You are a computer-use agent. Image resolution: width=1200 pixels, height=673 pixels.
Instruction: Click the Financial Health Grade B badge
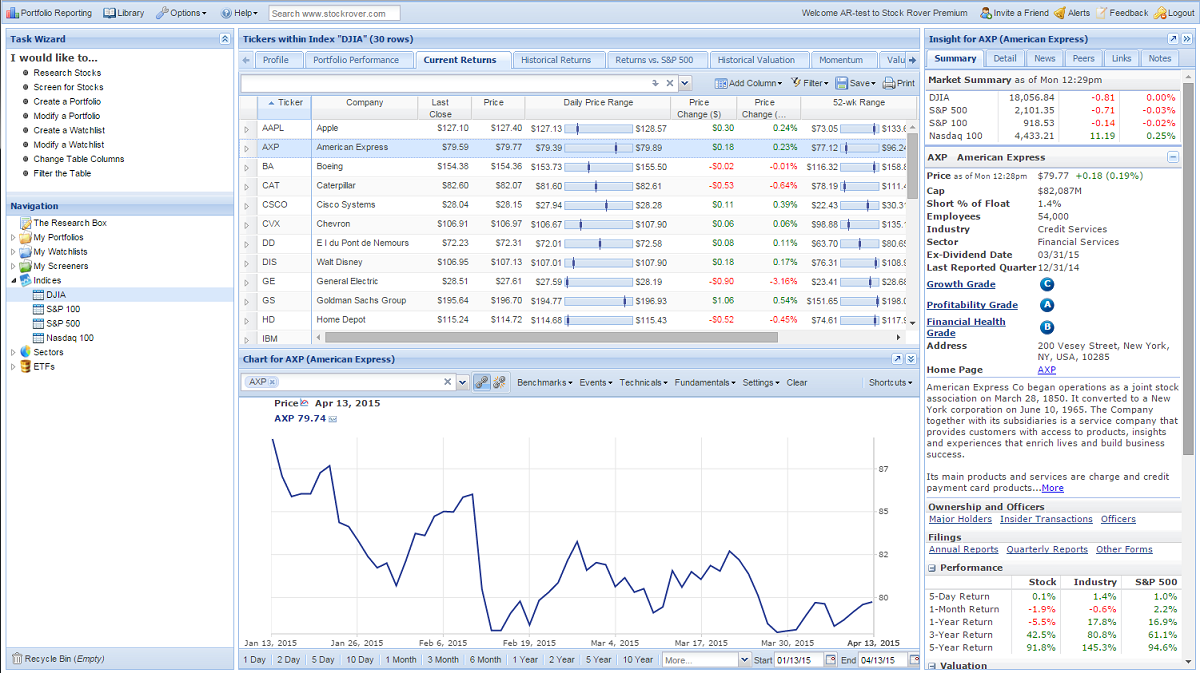click(x=1047, y=326)
